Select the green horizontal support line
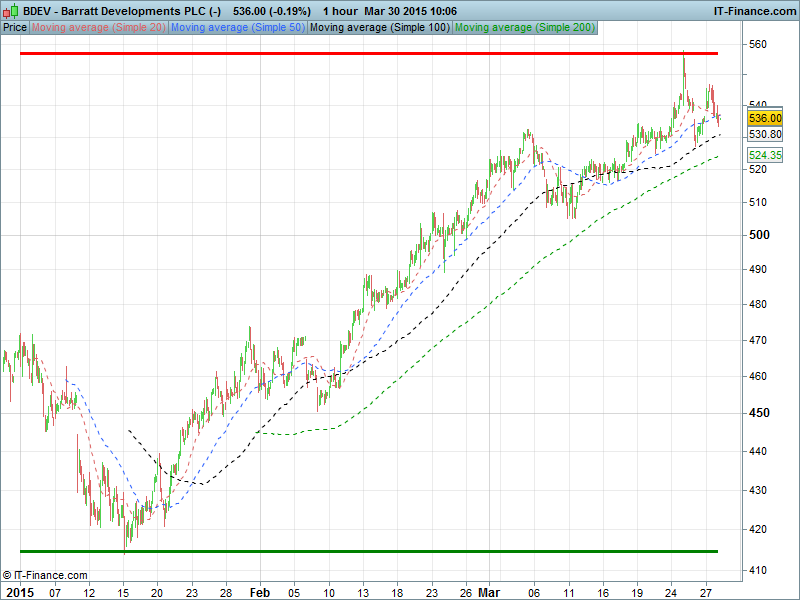The height and width of the screenshot is (600, 800). point(380,551)
